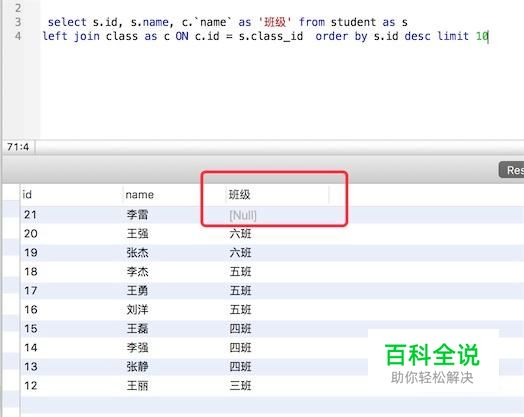Select 四班 cell in row 13
The height and width of the screenshot is (417, 524).
tap(240, 367)
